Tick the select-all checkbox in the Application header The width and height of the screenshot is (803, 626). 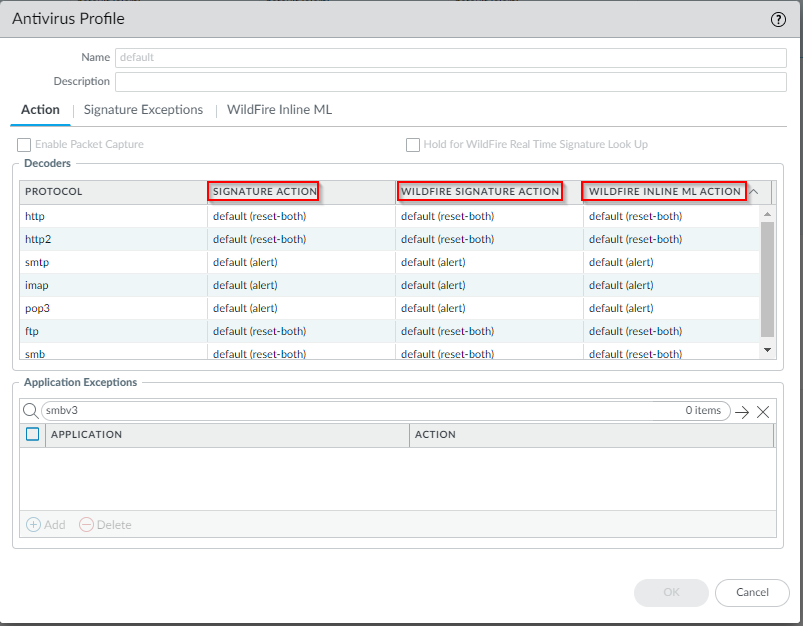32,434
